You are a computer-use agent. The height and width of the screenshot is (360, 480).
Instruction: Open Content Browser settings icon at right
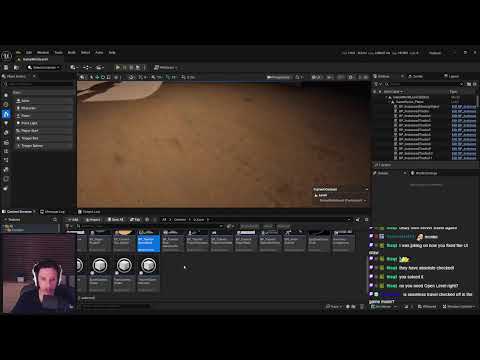click(x=366, y=220)
